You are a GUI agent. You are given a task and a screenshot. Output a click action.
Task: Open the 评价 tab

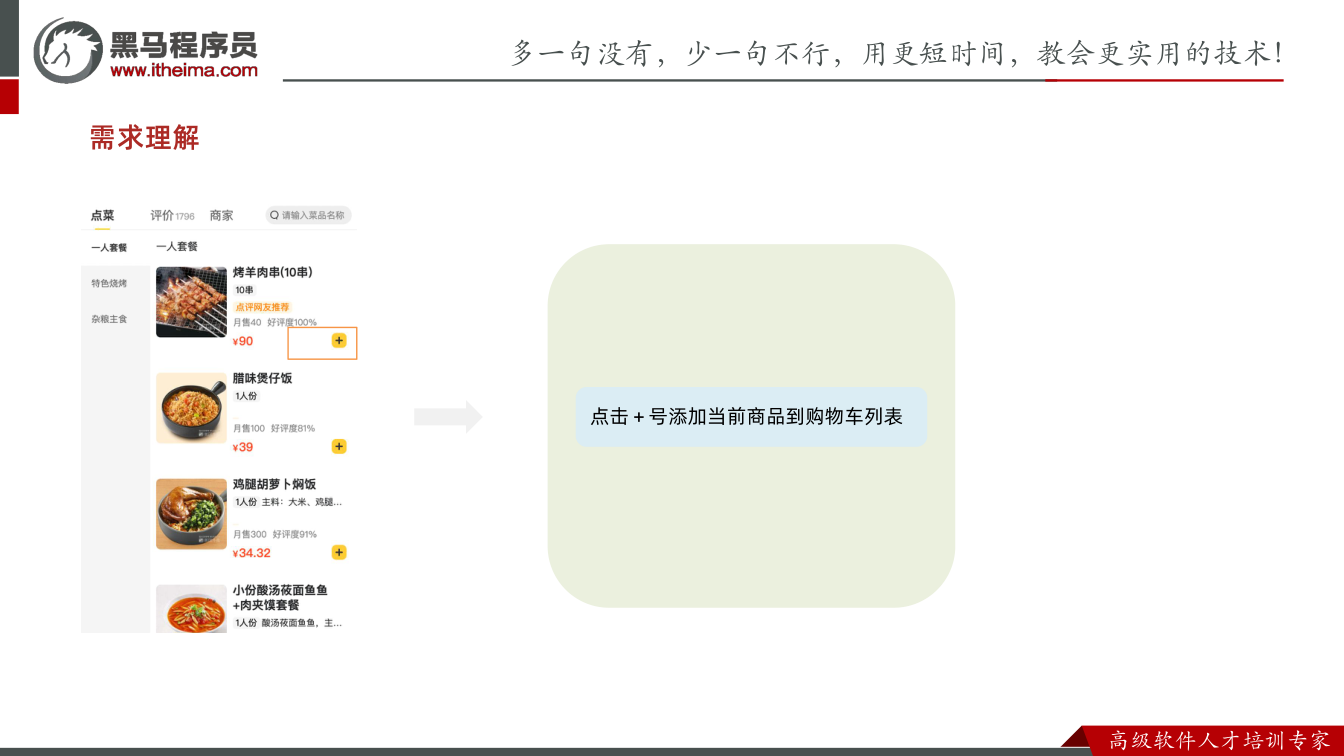tap(162, 215)
